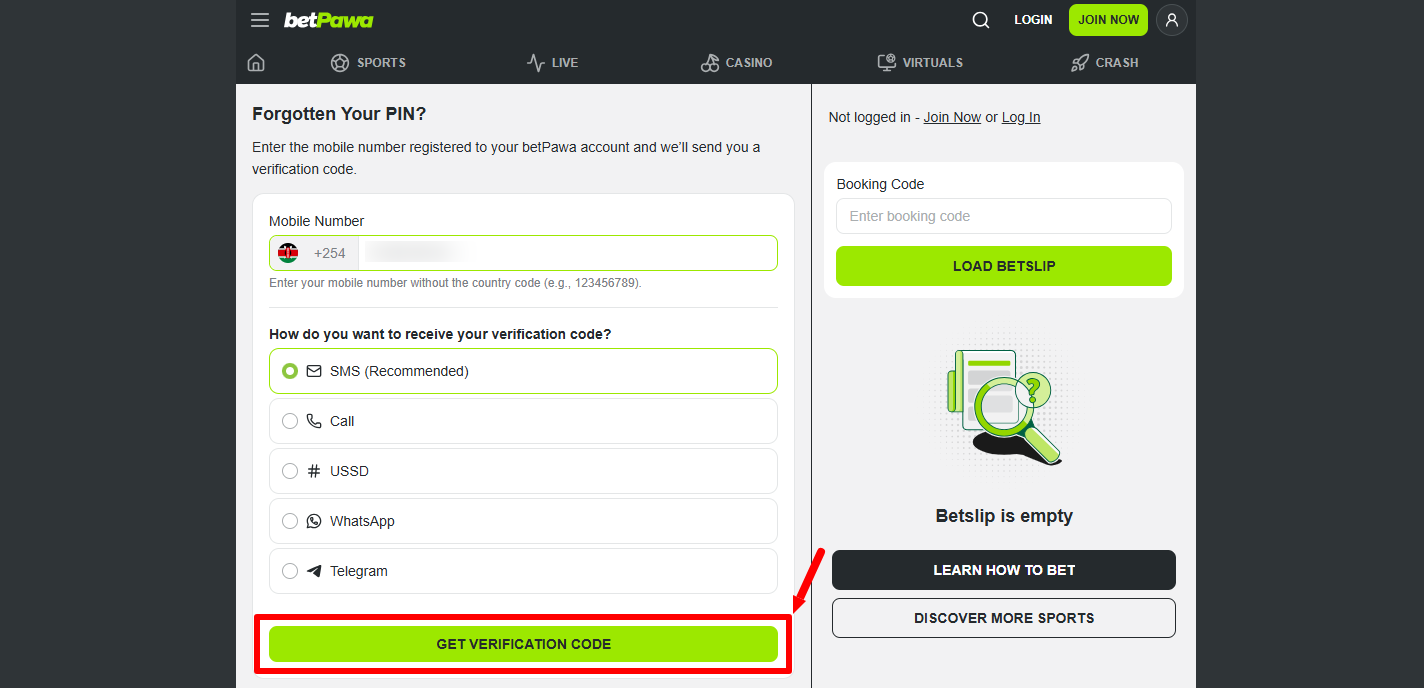Open the SPORTS tab
The image size is (1424, 688).
tap(368, 62)
